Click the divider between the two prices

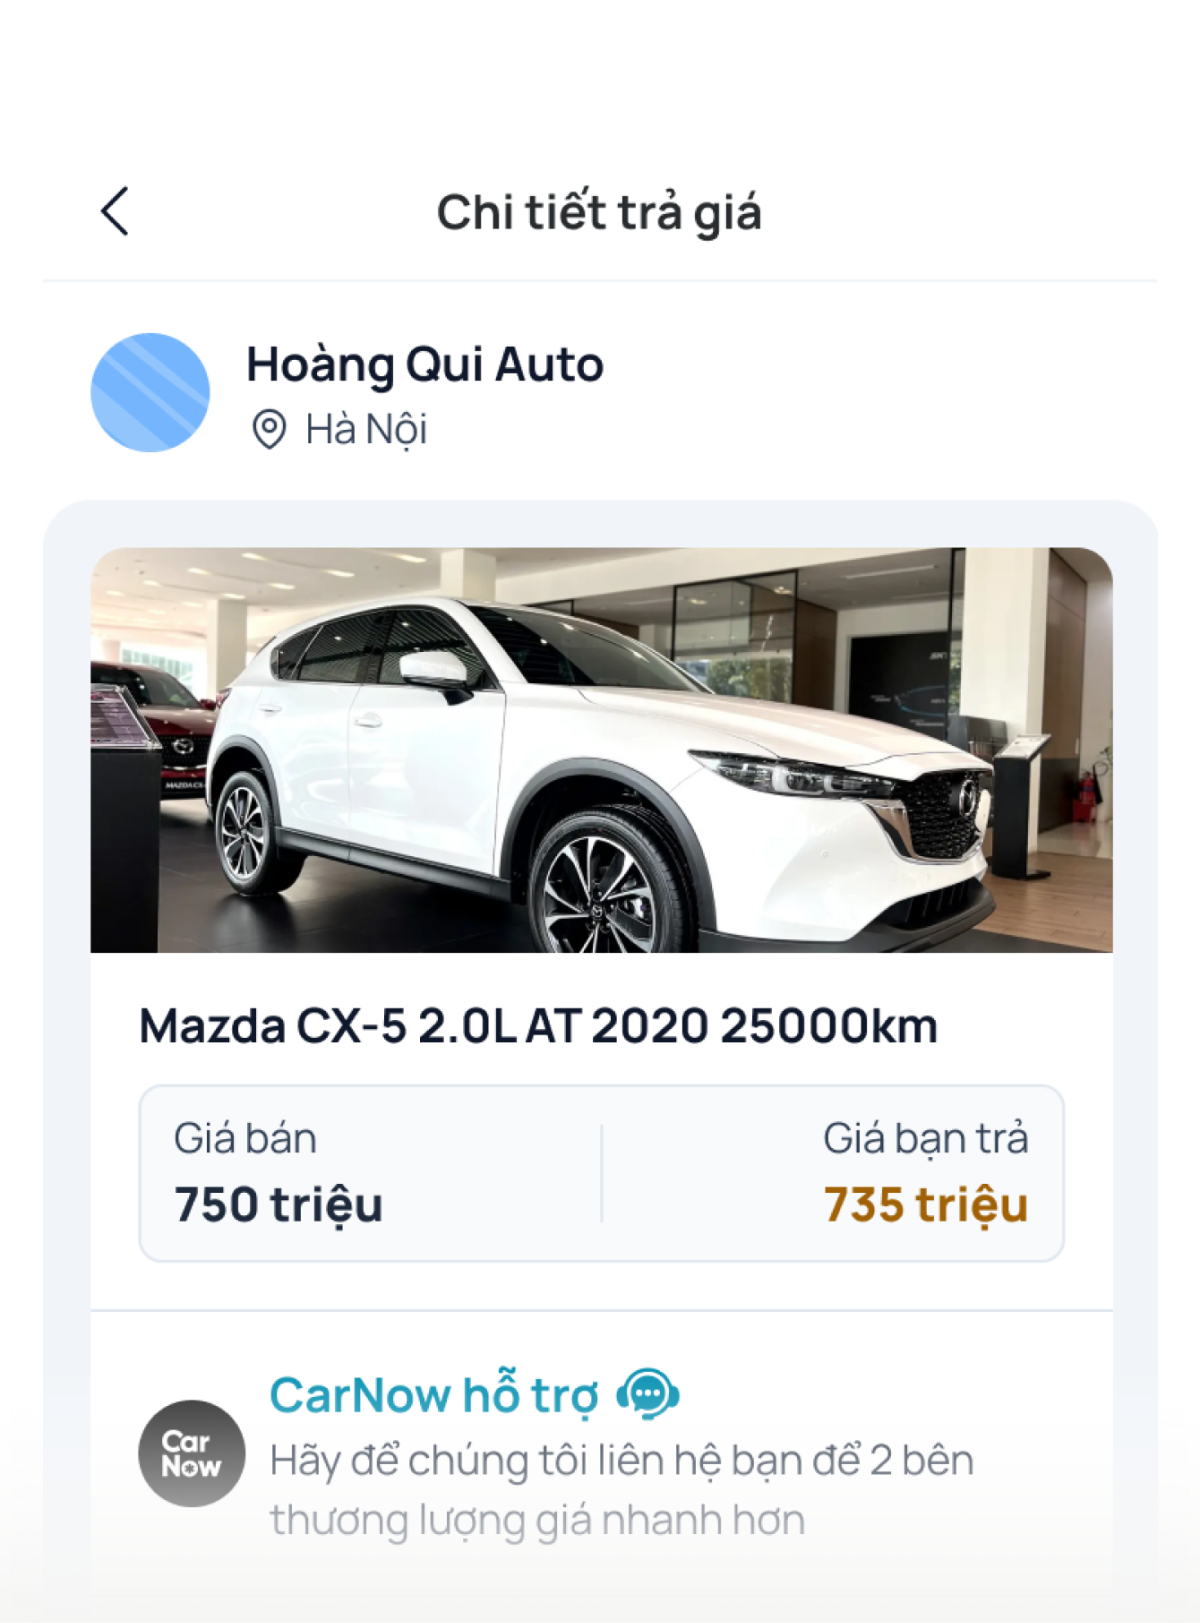tap(601, 1173)
